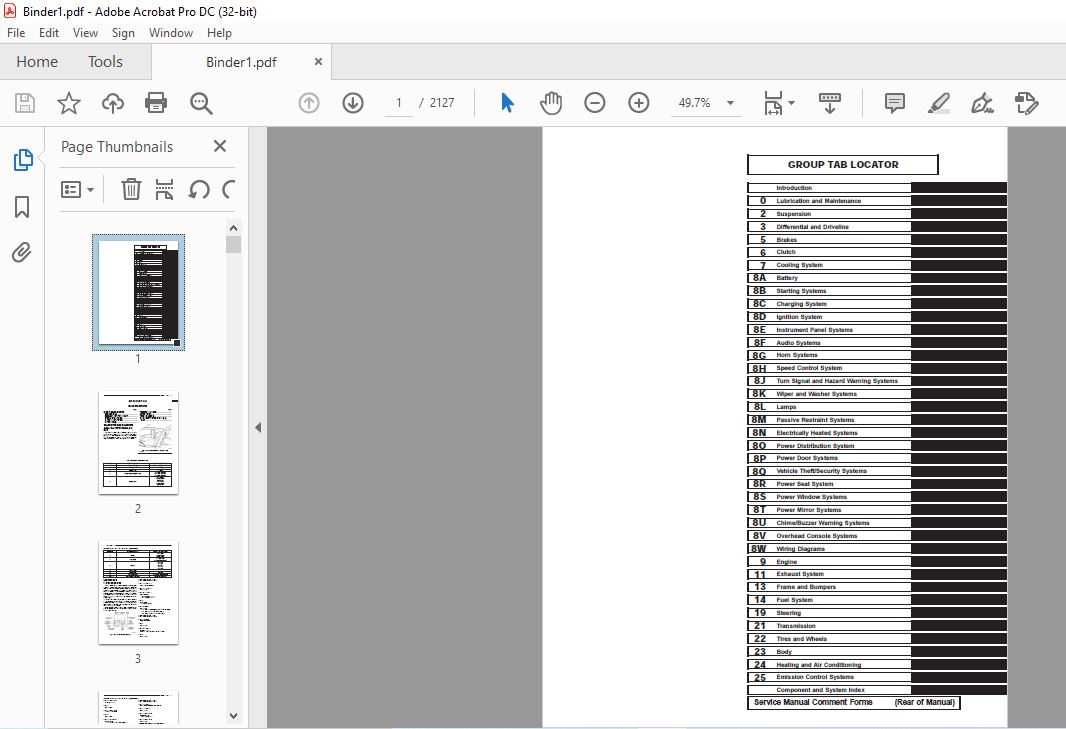
Task: Open the File menu
Action: tap(16, 33)
